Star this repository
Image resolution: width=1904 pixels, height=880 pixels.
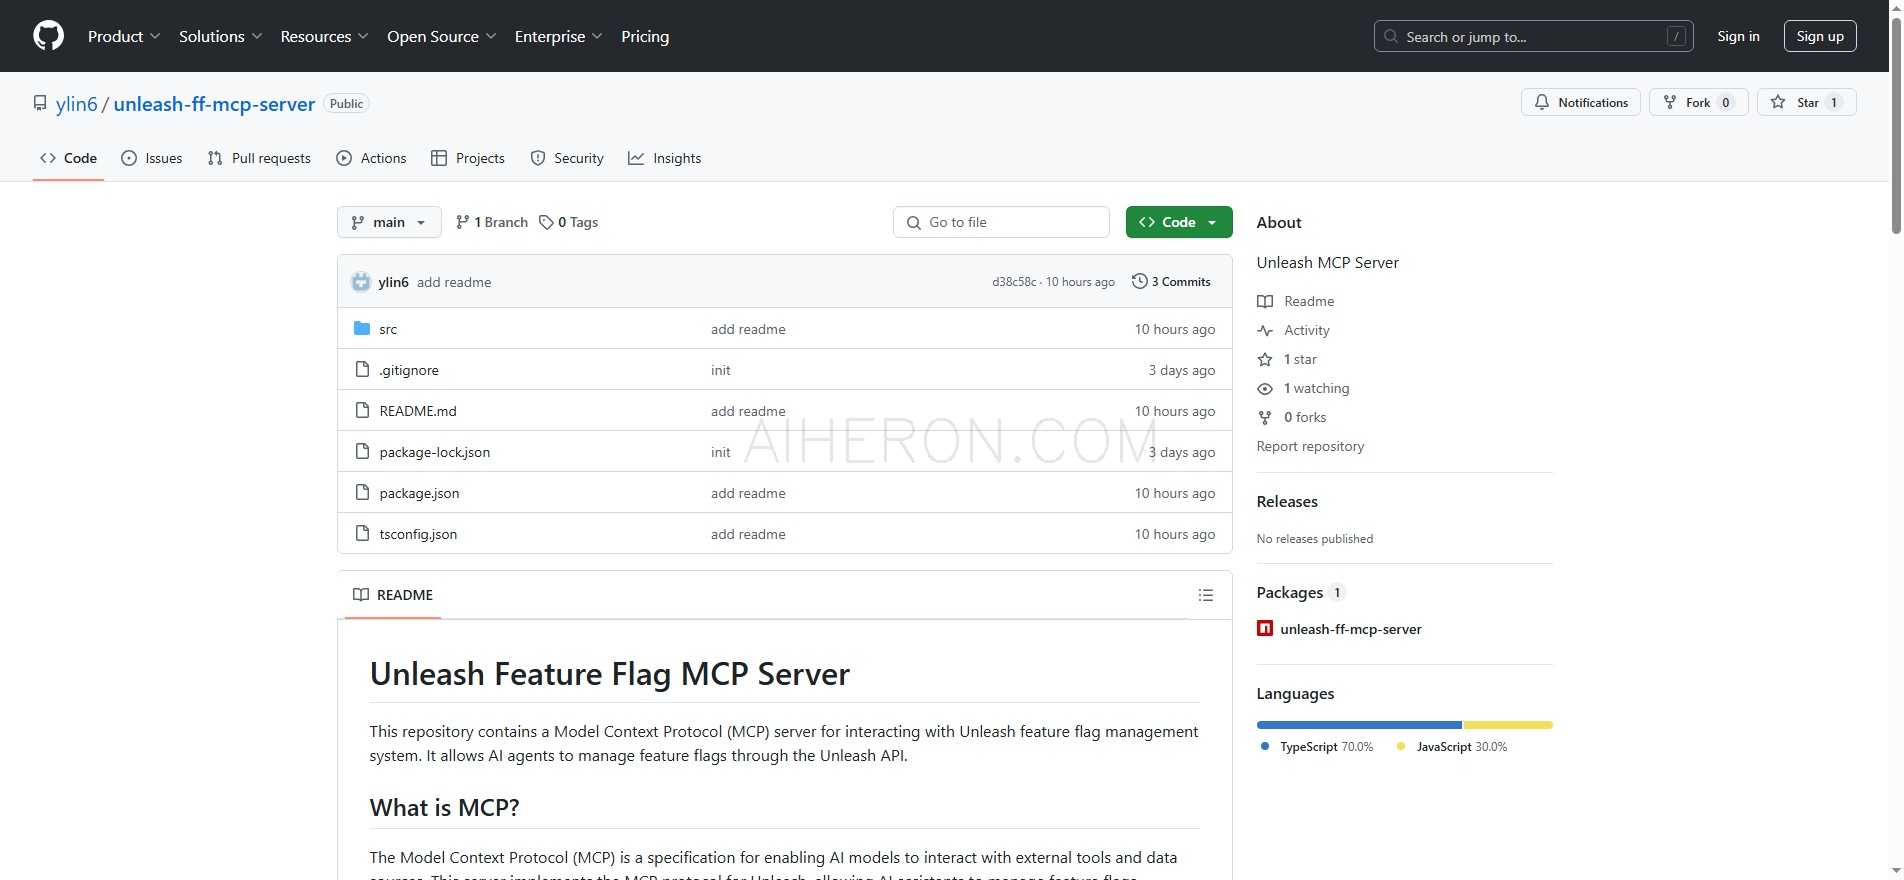(1806, 102)
